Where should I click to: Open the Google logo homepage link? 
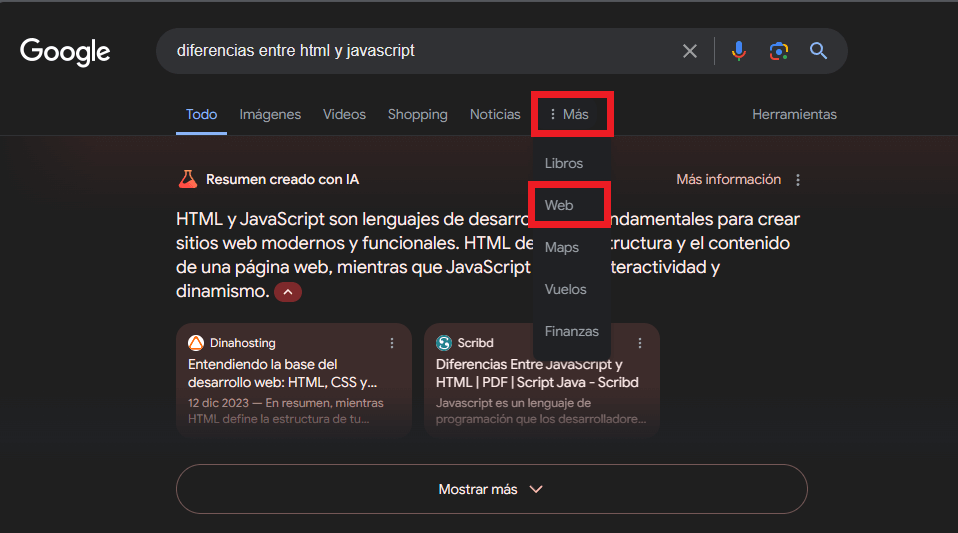pyautogui.click(x=65, y=52)
